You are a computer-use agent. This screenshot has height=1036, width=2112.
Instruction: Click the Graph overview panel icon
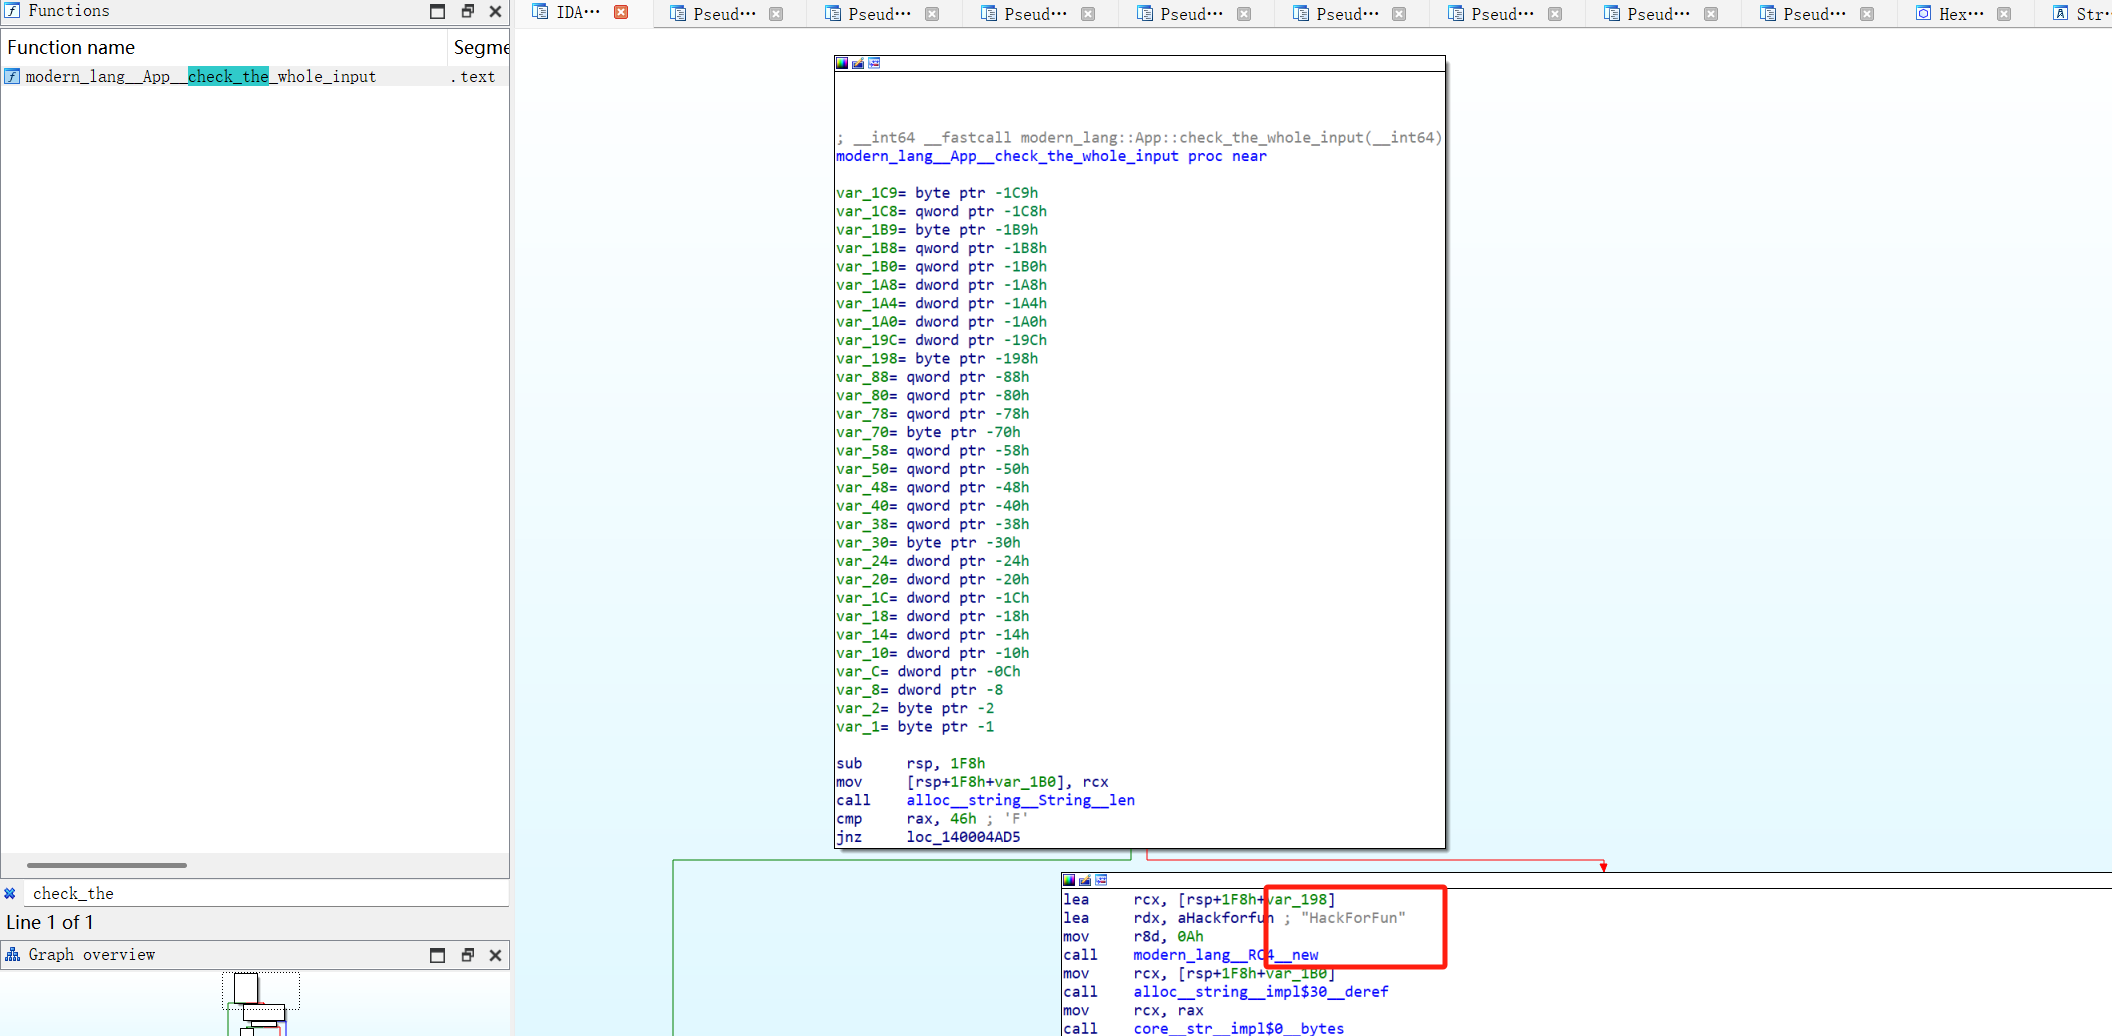[12, 955]
